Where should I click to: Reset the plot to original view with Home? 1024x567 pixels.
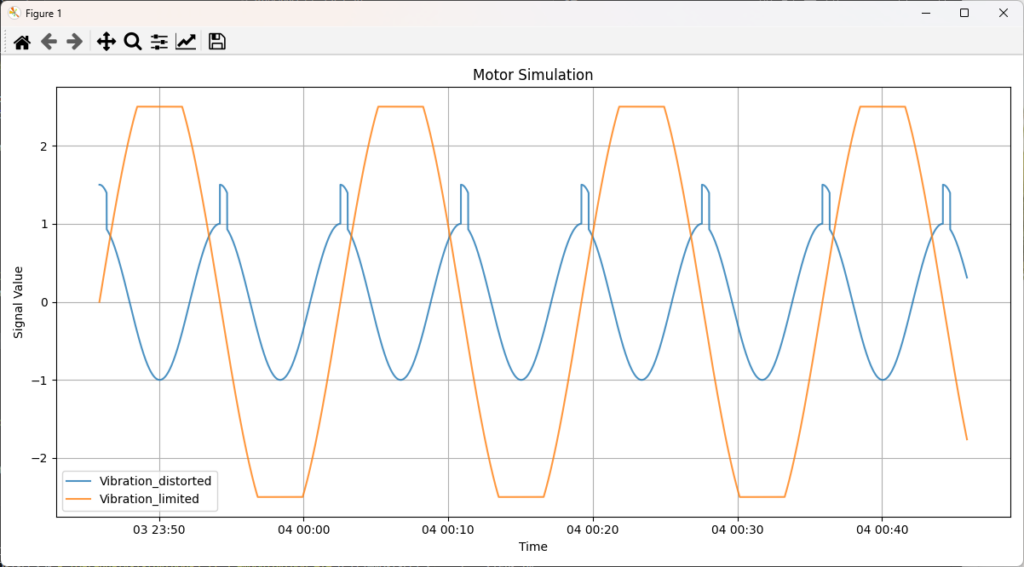(x=22, y=41)
